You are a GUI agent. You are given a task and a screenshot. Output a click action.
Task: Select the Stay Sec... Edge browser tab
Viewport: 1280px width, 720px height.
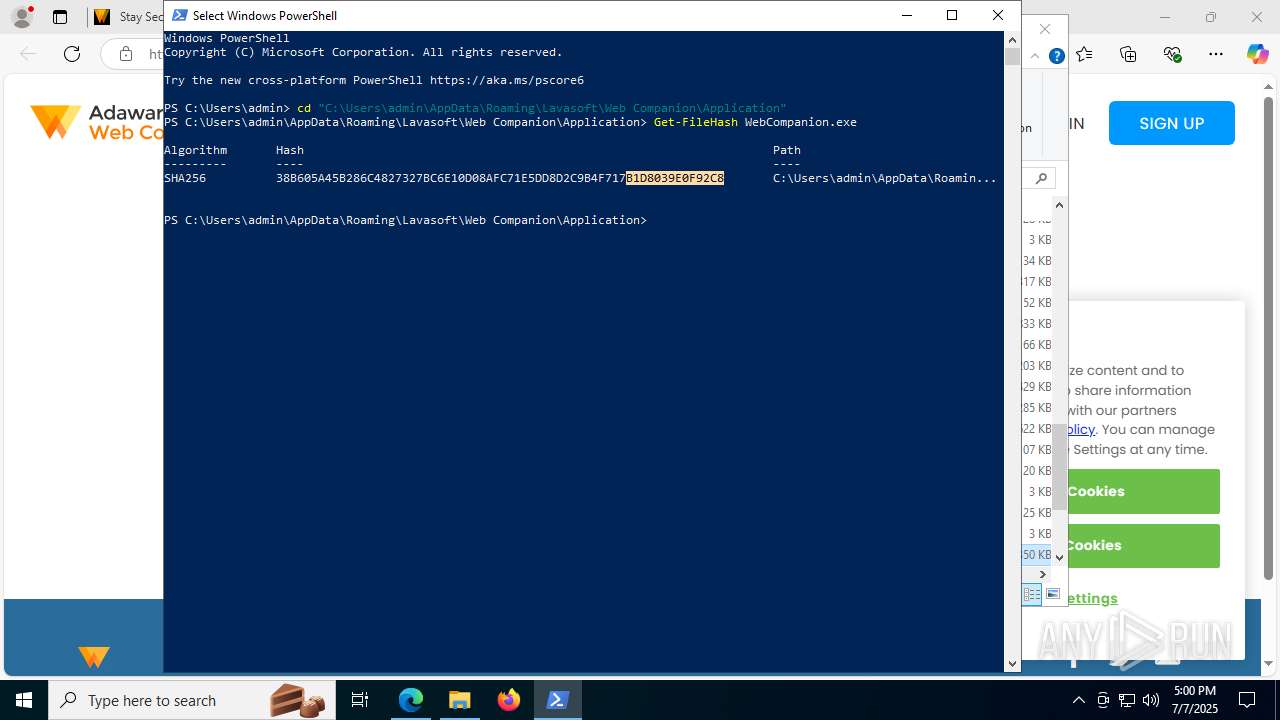pos(128,17)
